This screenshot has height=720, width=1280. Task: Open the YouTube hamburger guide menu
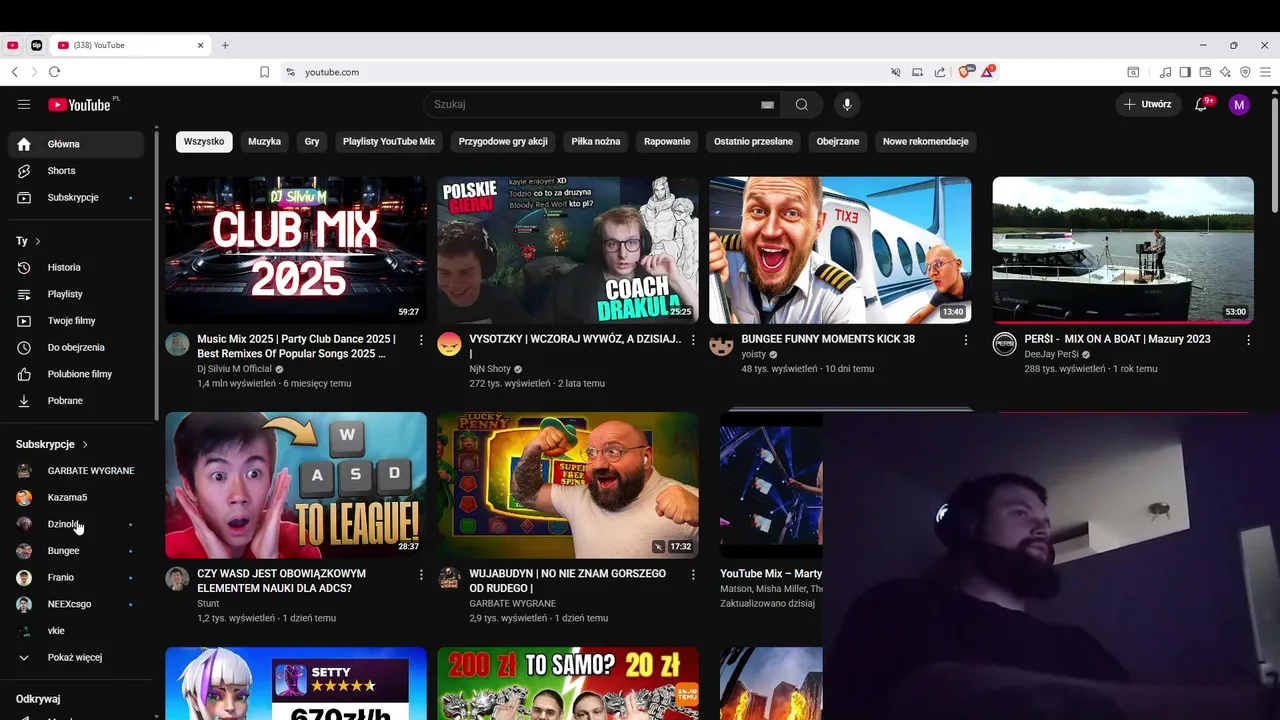click(24, 104)
